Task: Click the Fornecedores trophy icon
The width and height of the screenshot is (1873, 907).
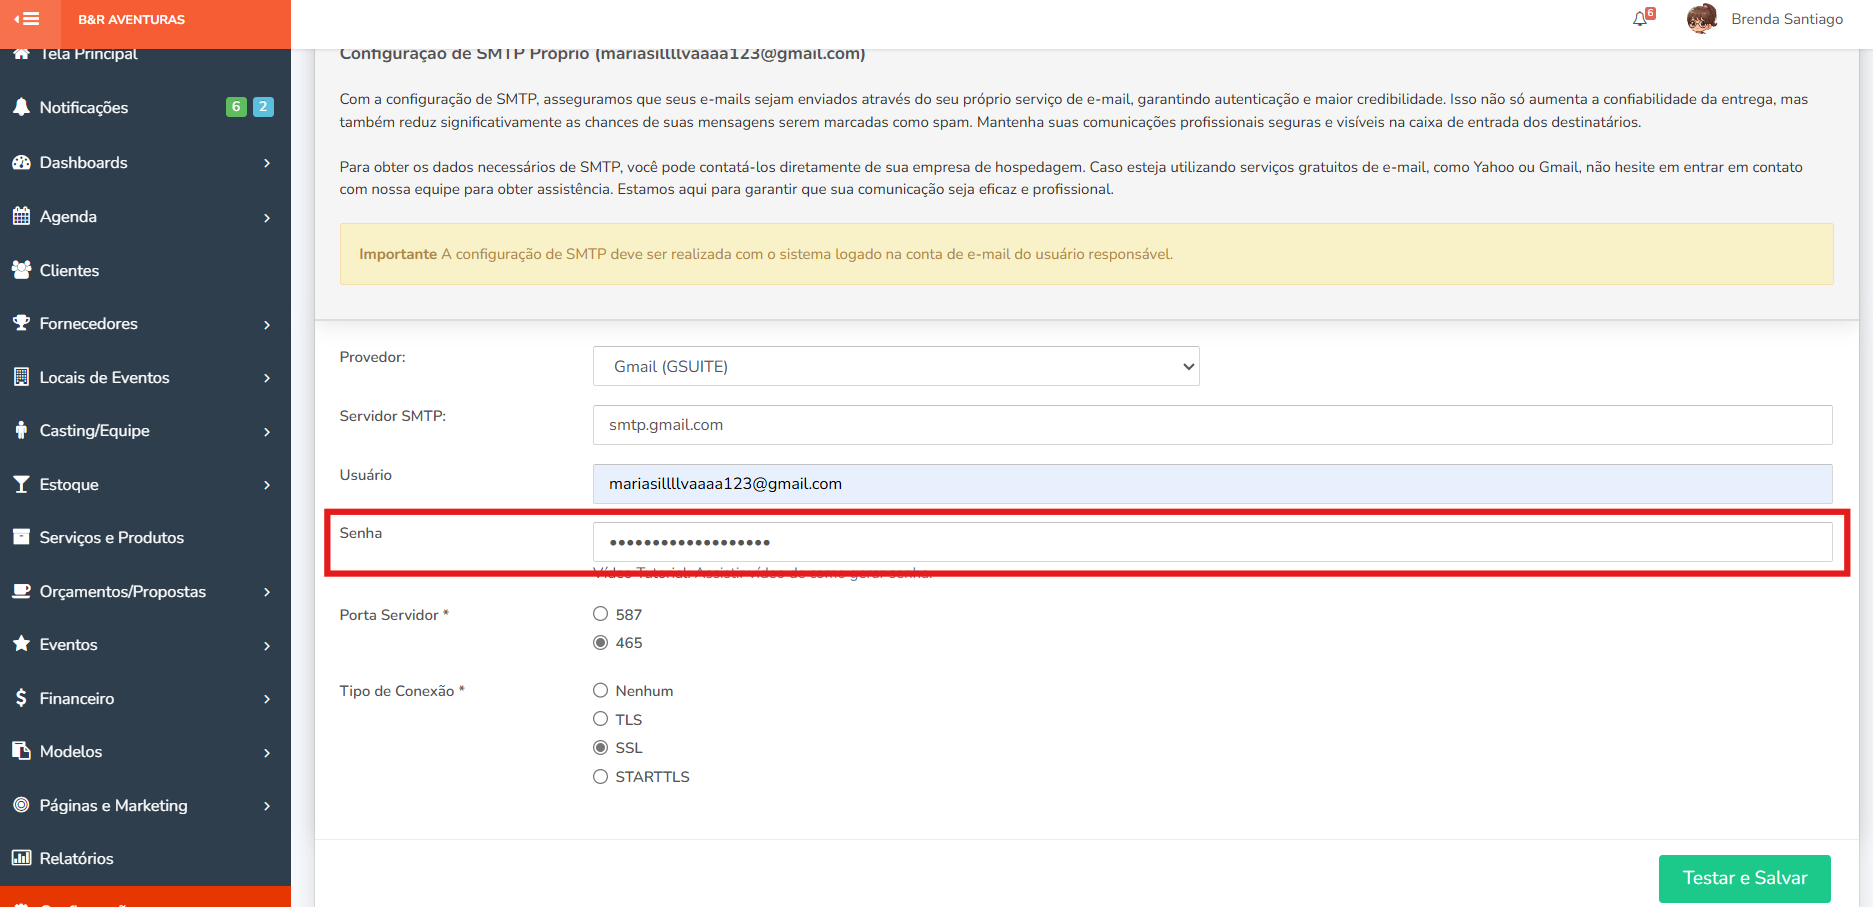Action: click(21, 323)
